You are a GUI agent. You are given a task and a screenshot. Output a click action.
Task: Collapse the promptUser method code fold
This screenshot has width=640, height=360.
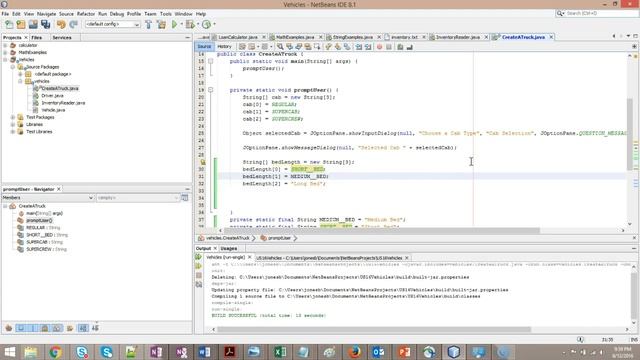click(x=211, y=90)
